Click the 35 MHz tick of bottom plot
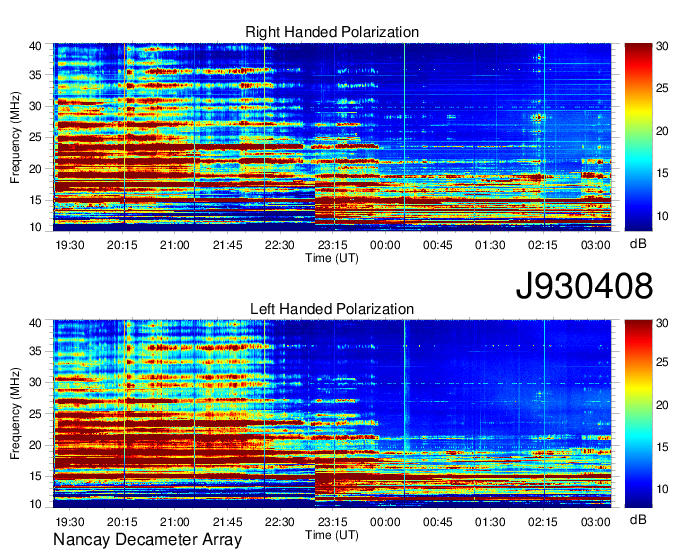 click(35, 351)
